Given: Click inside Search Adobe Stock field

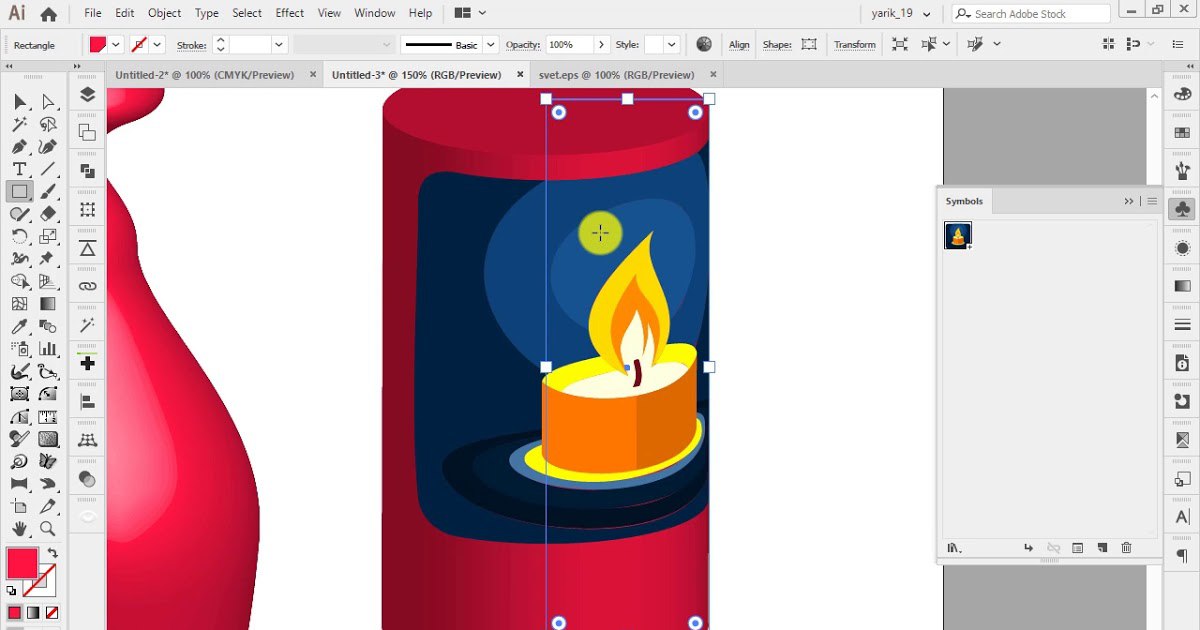Looking at the screenshot, I should pos(1030,14).
